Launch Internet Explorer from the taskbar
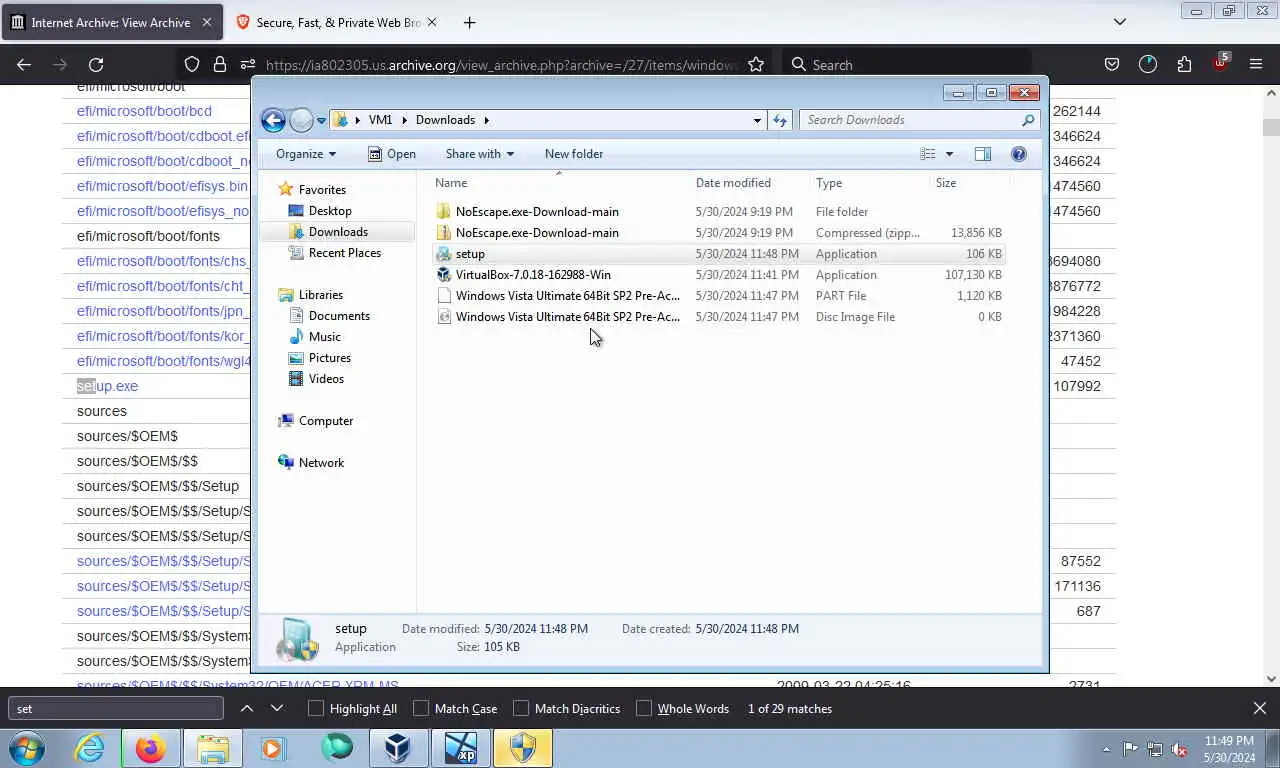The height and width of the screenshot is (768, 1280). tap(89, 748)
